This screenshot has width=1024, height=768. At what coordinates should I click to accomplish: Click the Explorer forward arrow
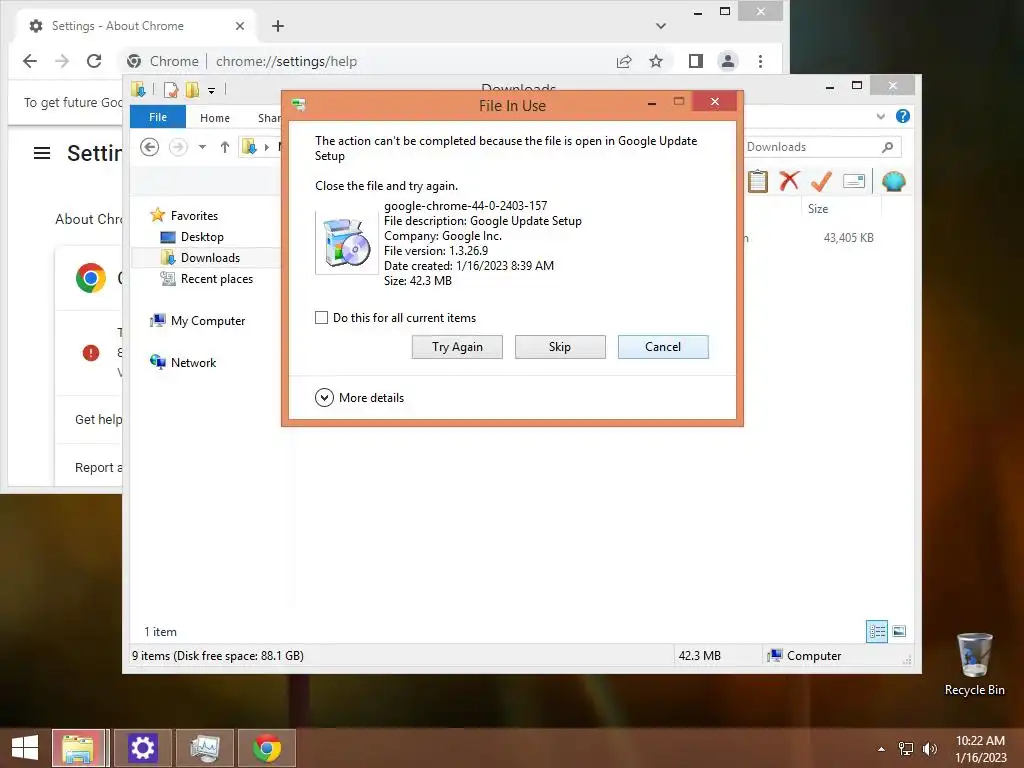point(178,147)
